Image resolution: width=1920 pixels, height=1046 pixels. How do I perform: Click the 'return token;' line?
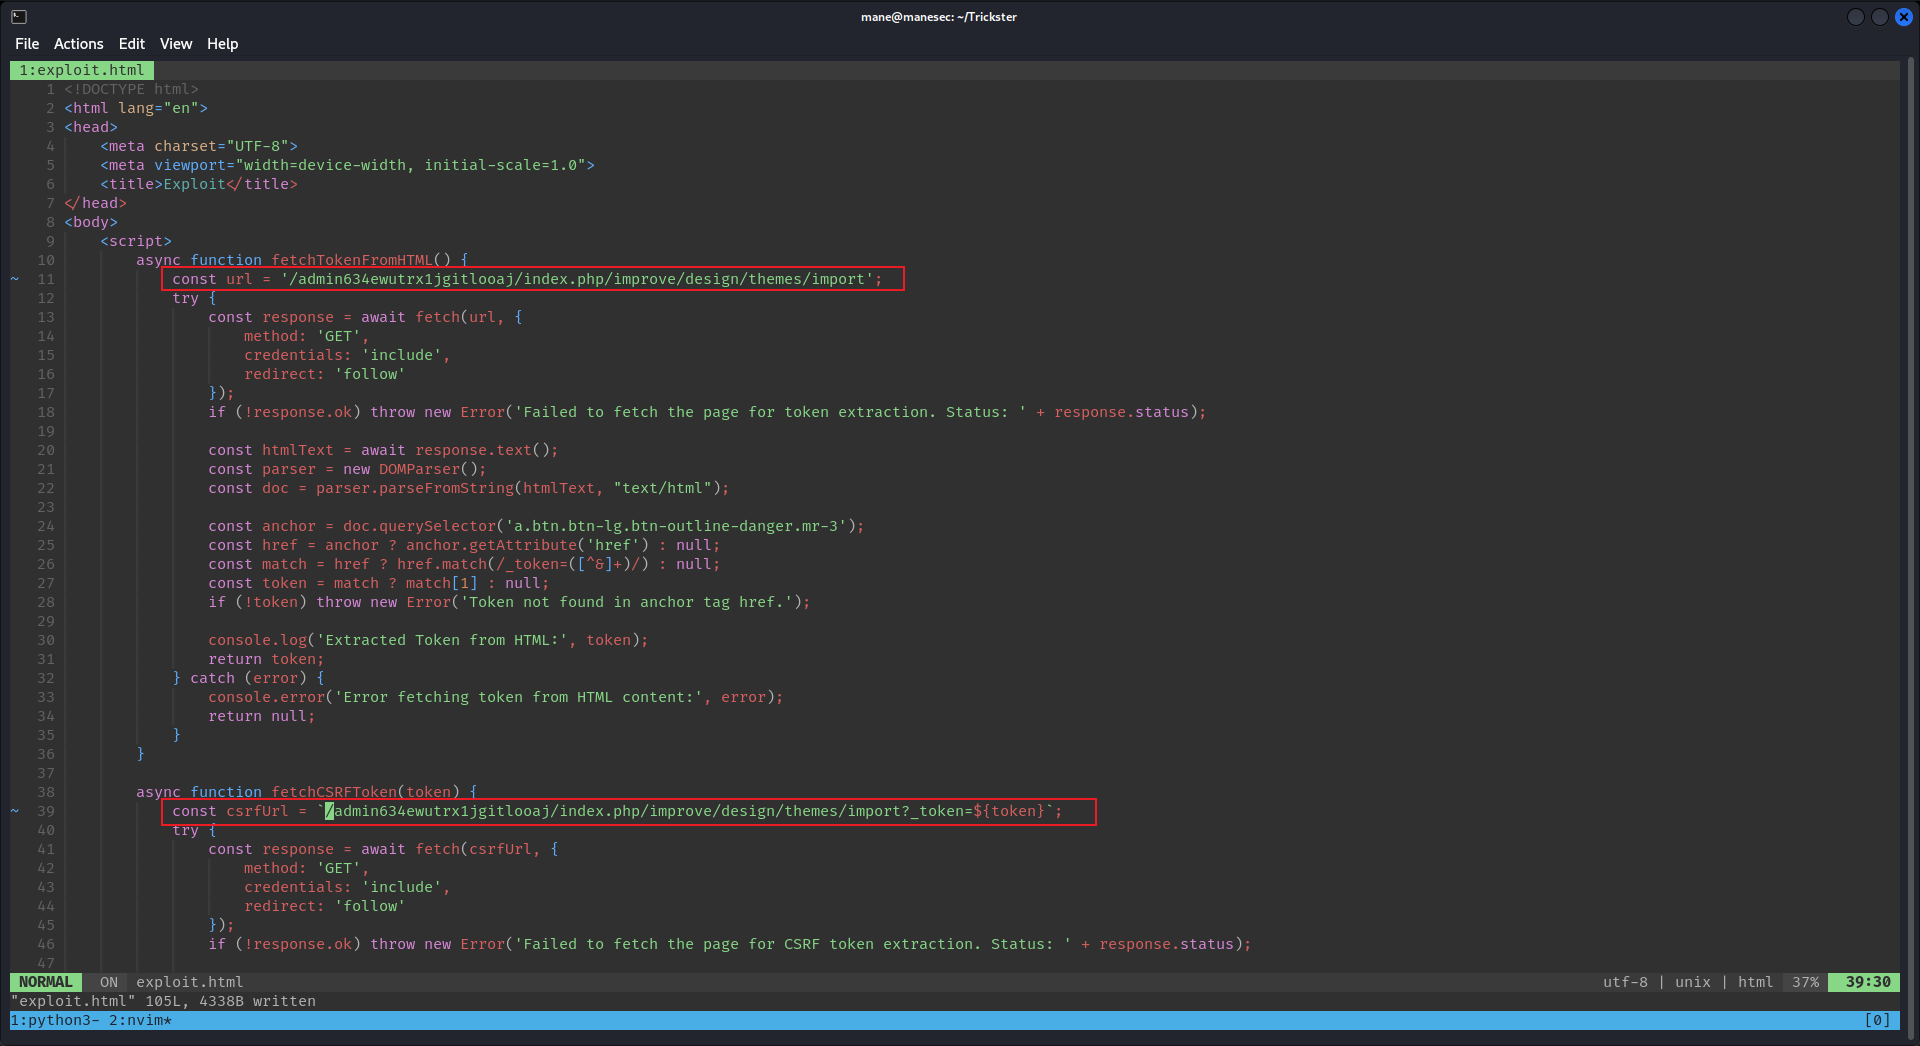(x=266, y=659)
